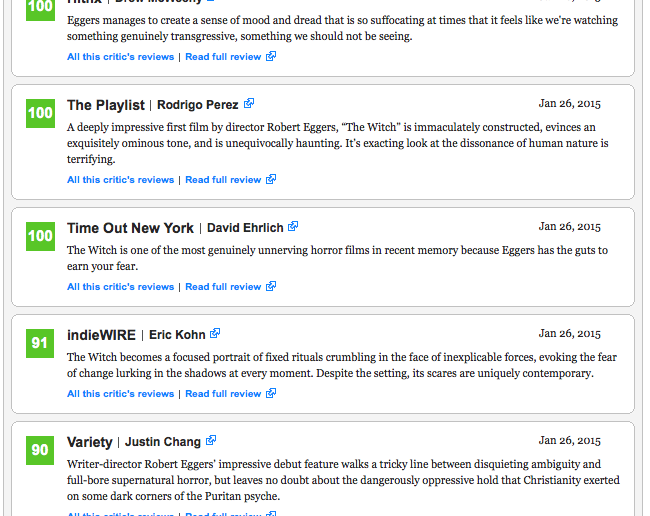Select the 100 score badge for Time Out New York
Image resolution: width=650 pixels, height=516 pixels.
point(40,236)
